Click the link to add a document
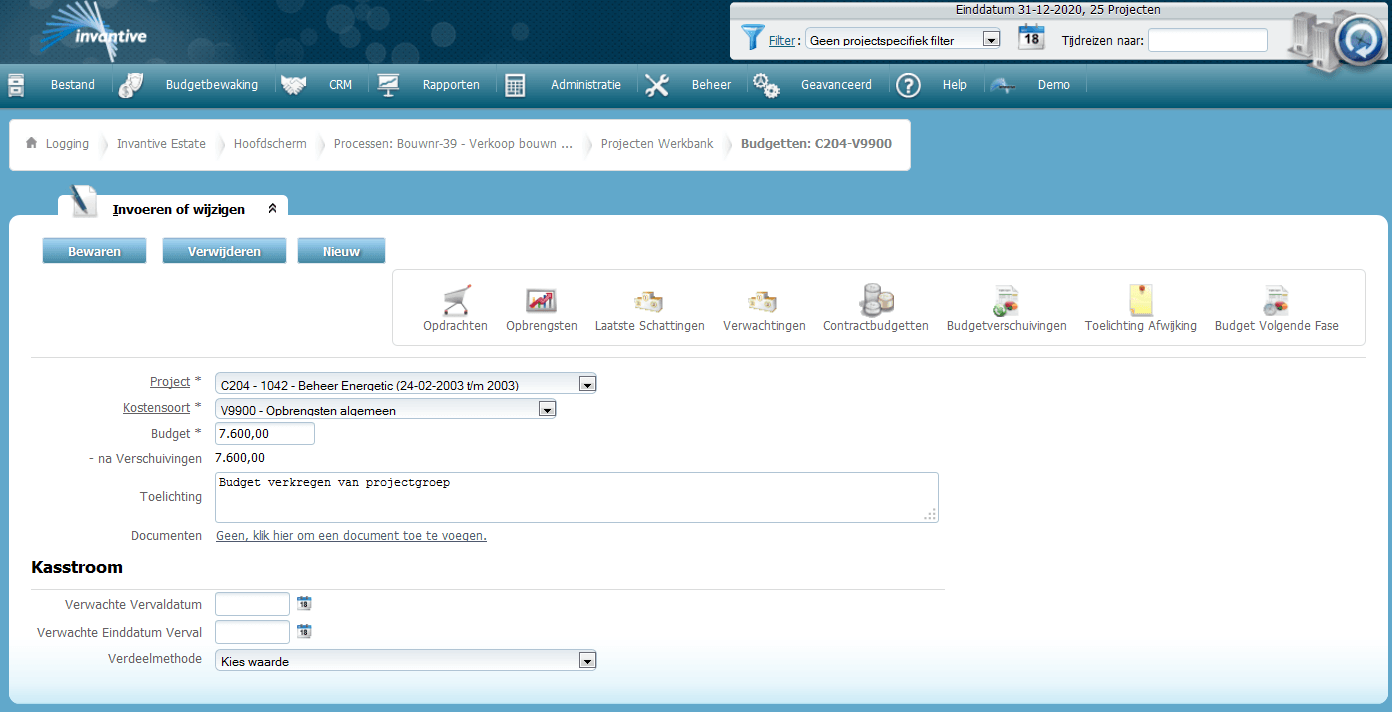The height and width of the screenshot is (712, 1392). coord(350,535)
